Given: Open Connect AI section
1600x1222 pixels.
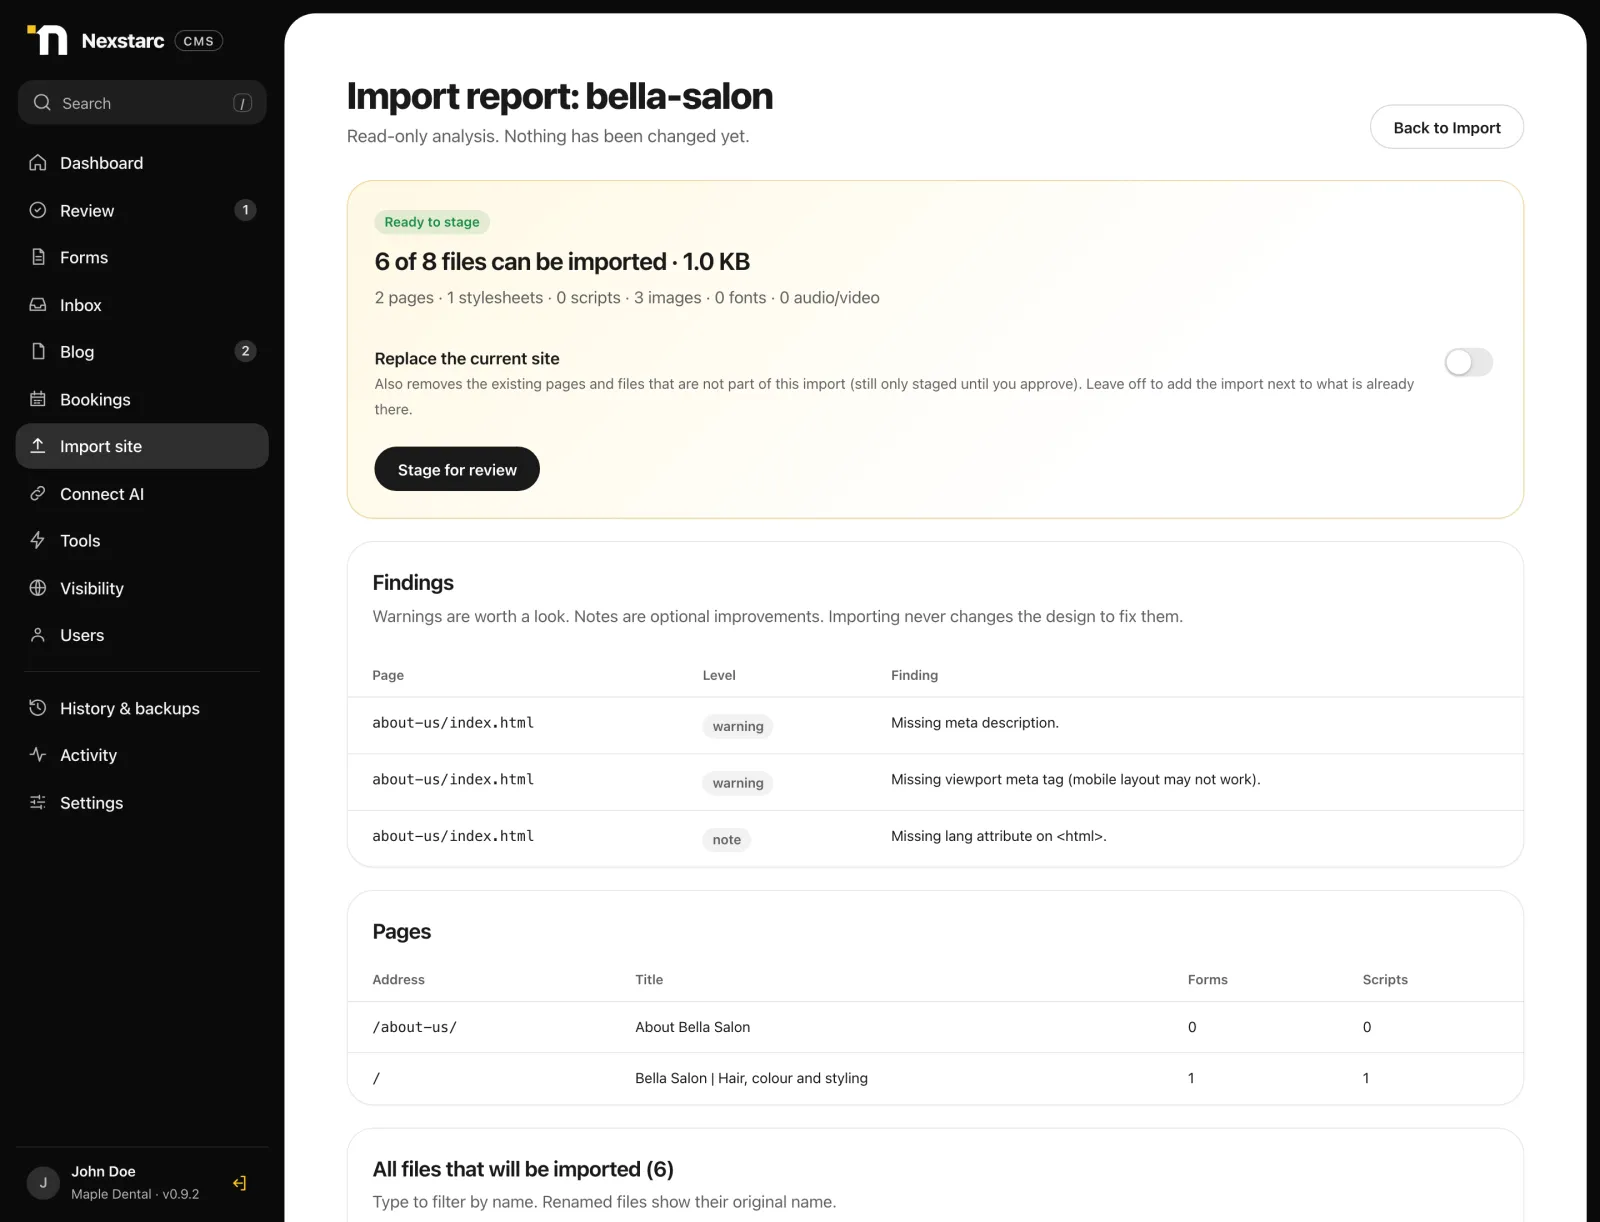Looking at the screenshot, I should 142,493.
